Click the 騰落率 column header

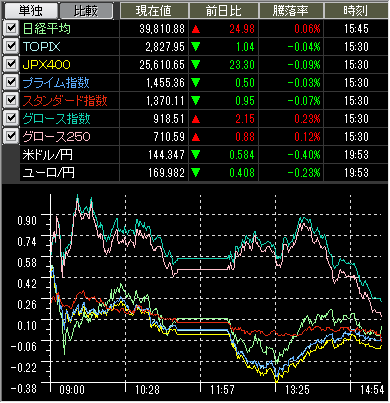point(291,11)
